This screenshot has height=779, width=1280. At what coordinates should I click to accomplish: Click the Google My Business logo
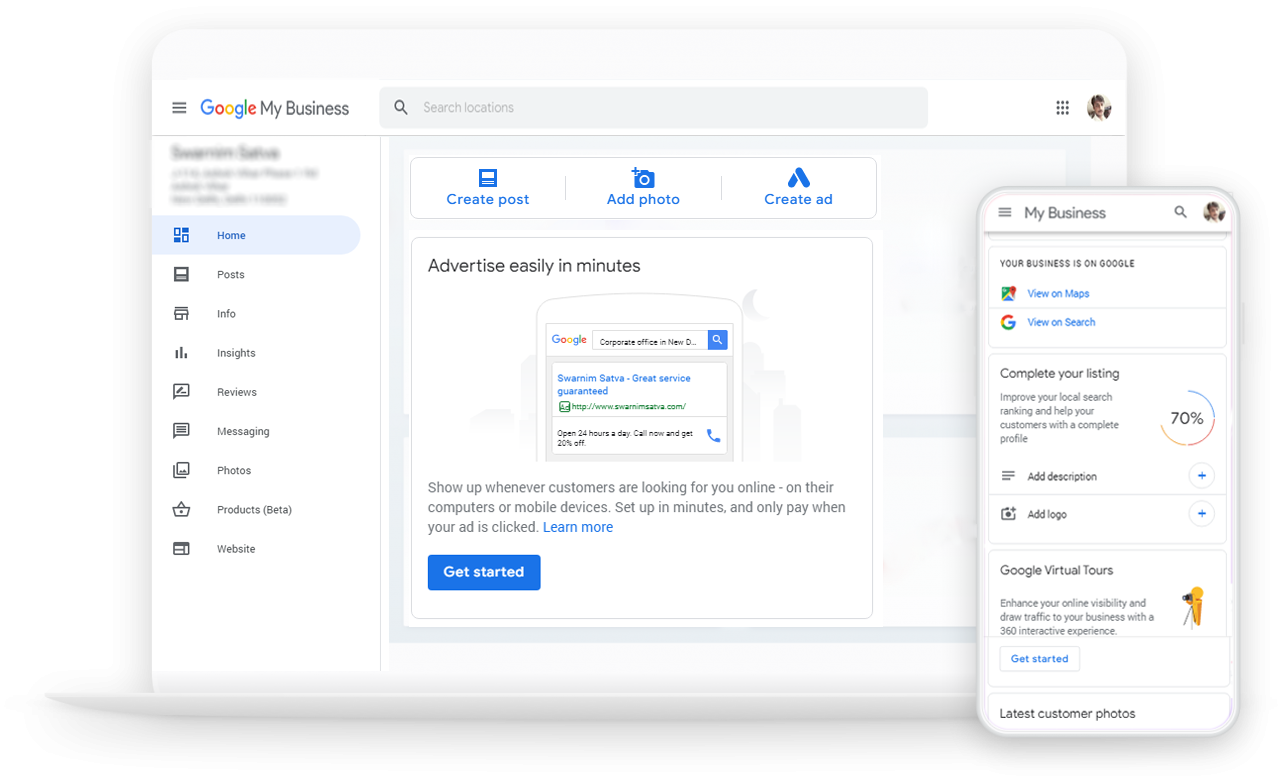(275, 108)
